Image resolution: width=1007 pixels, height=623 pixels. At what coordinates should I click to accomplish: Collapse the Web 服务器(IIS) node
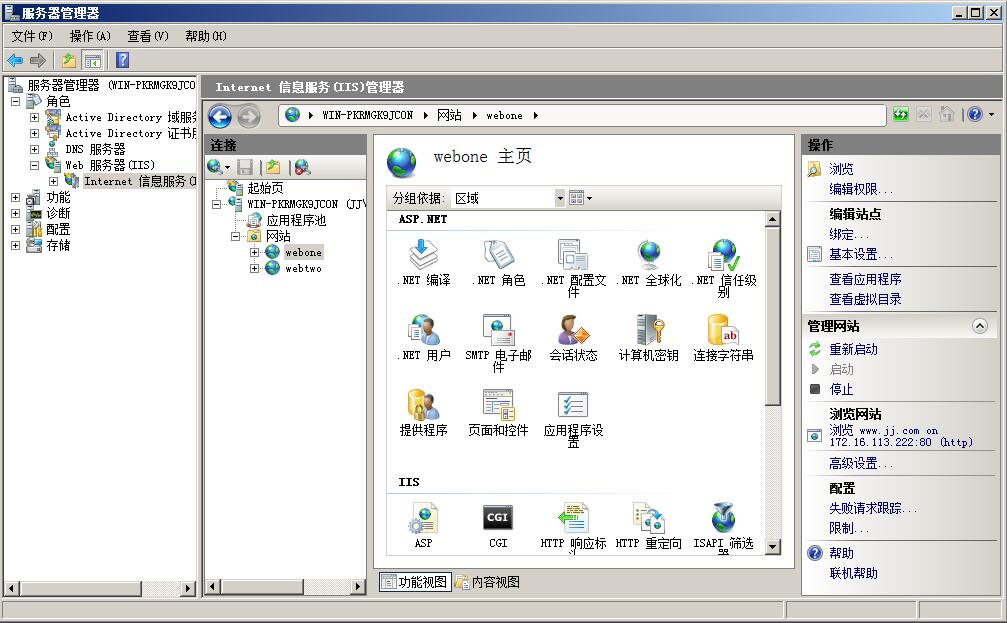tap(35, 165)
